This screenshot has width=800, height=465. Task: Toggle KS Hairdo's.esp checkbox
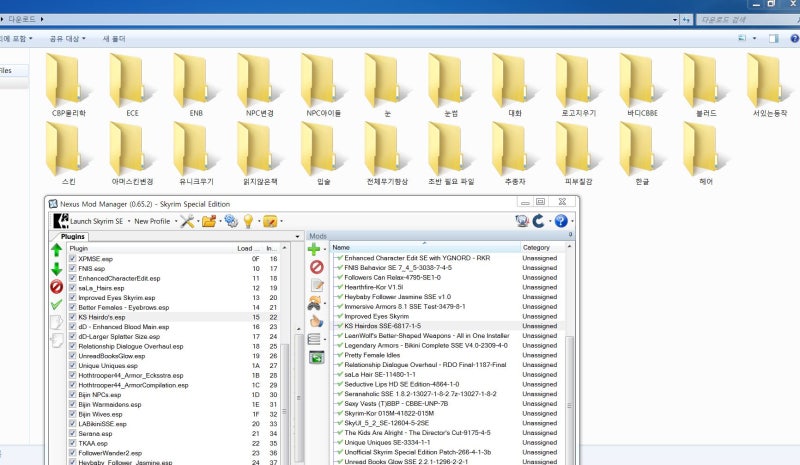[x=72, y=316]
